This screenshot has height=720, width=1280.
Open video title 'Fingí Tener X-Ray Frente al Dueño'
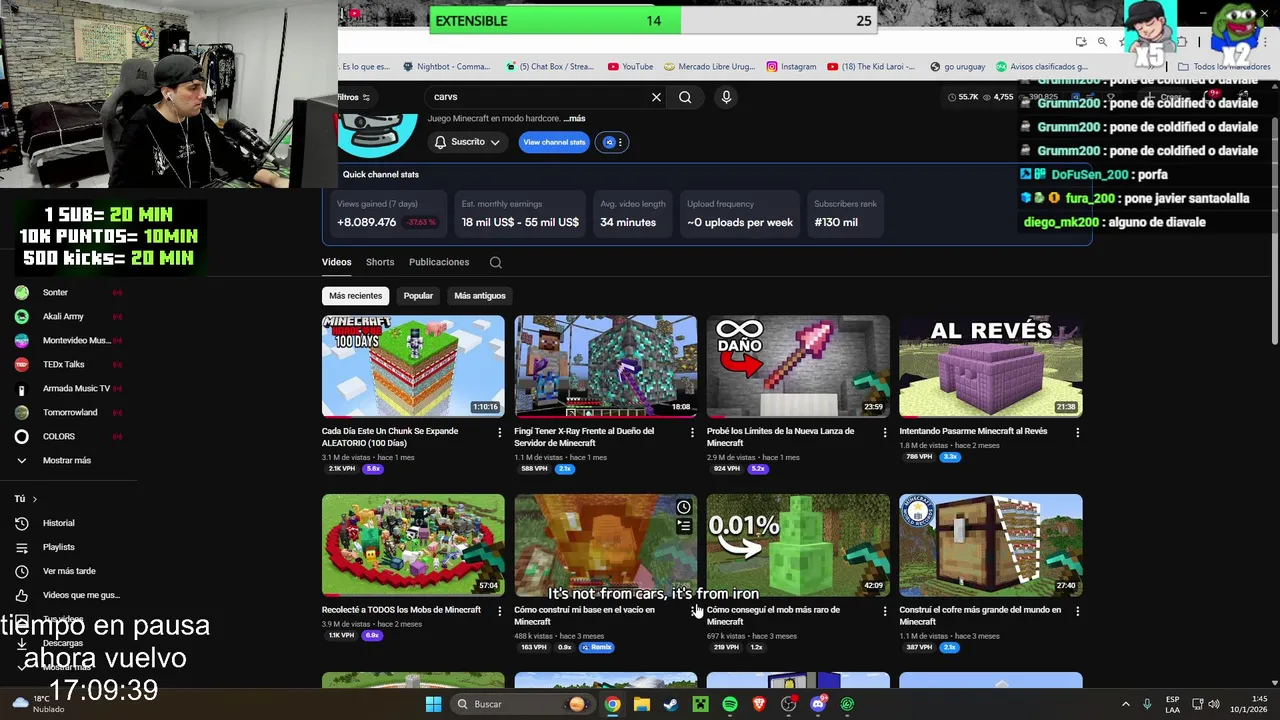coord(584,437)
